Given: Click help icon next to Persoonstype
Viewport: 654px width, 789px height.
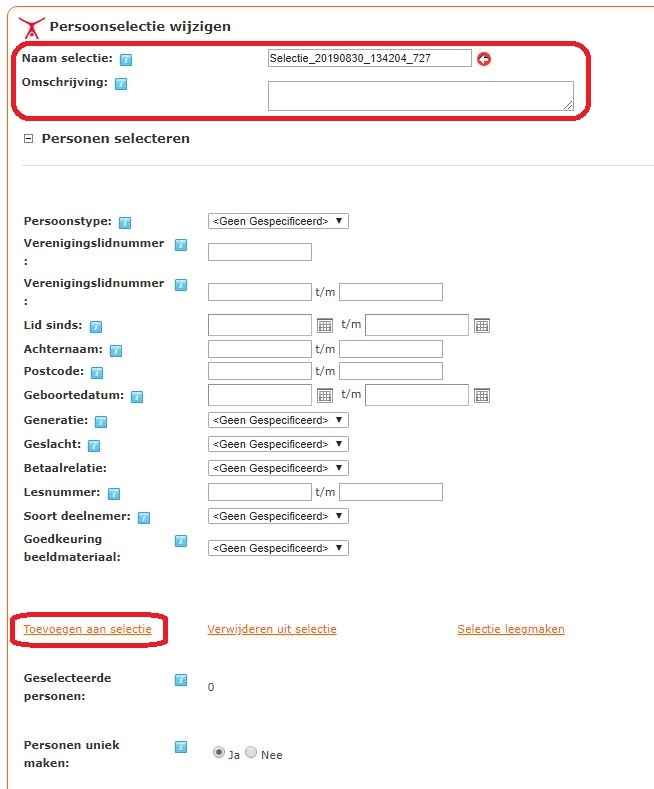Looking at the screenshot, I should pyautogui.click(x=125, y=222).
